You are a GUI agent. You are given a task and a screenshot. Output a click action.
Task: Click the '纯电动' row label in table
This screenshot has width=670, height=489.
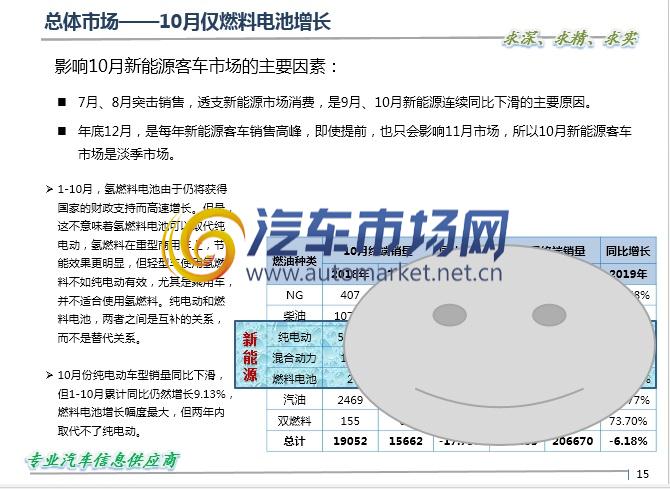coord(294,337)
